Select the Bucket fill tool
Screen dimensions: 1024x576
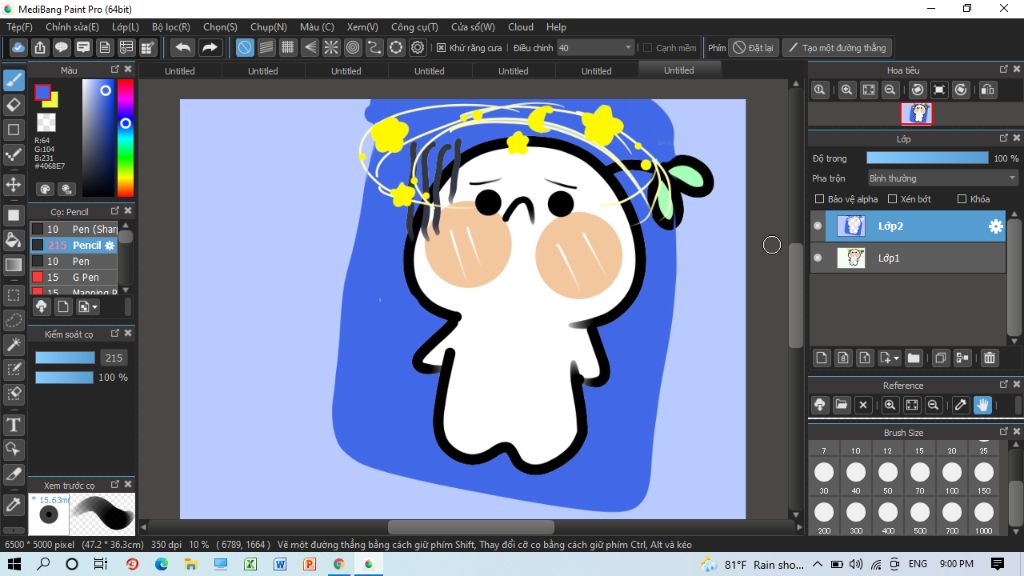coord(14,240)
